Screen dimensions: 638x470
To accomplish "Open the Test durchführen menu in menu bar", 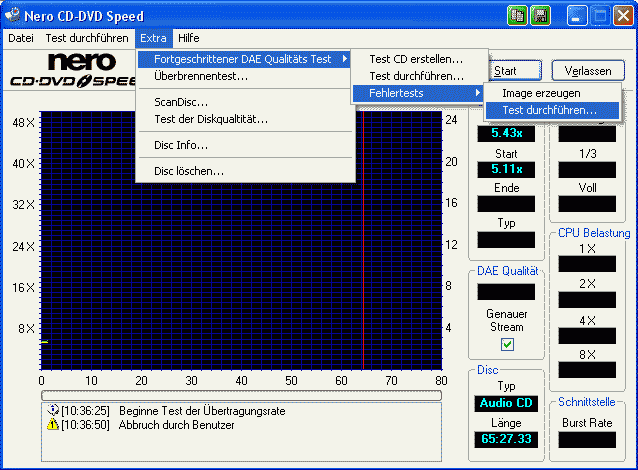I will tap(87, 38).
